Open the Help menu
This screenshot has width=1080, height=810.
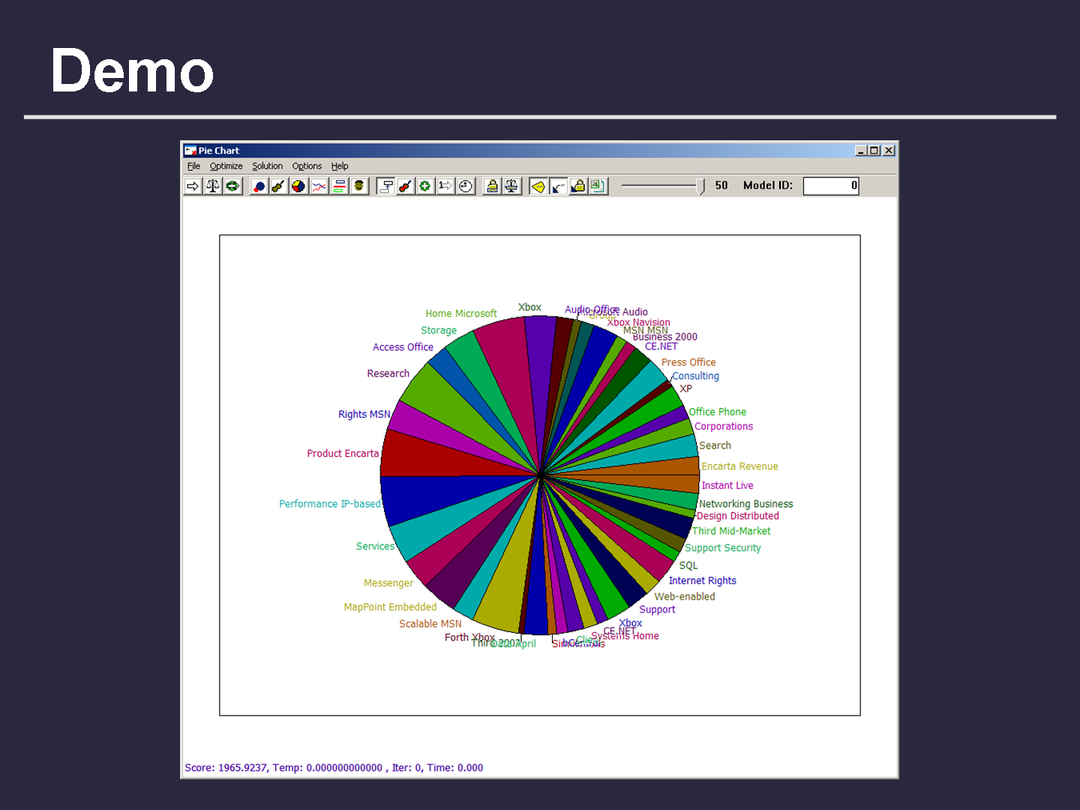pyautogui.click(x=340, y=166)
